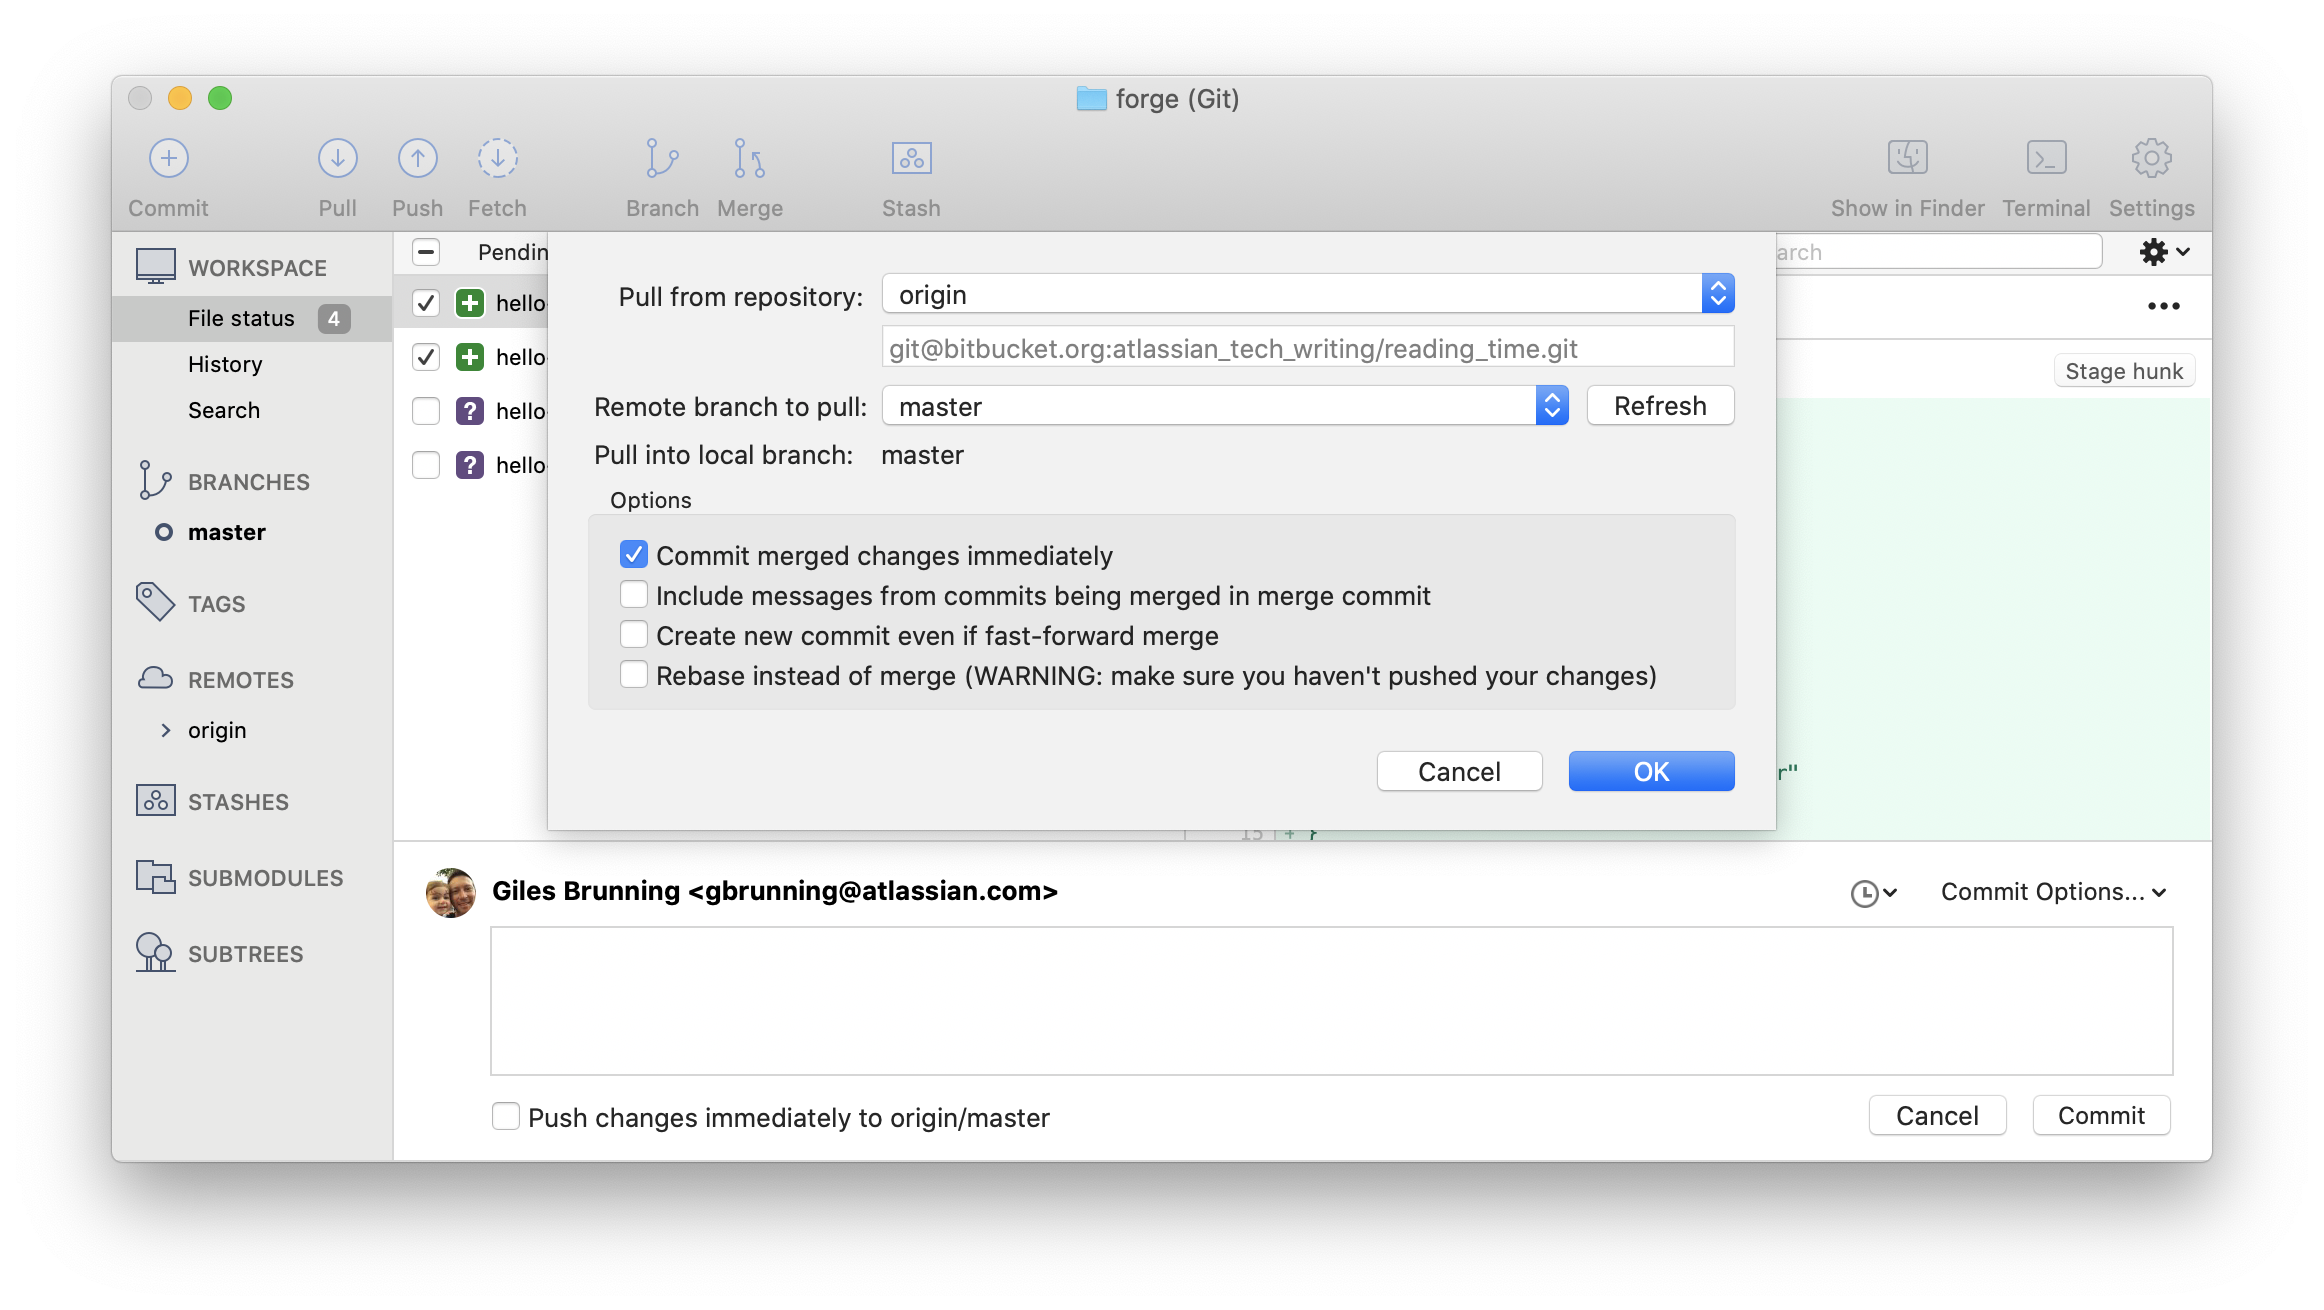This screenshot has height=1310, width=2324.
Task: Enable Rebase instead of merge option
Action: coord(634,675)
